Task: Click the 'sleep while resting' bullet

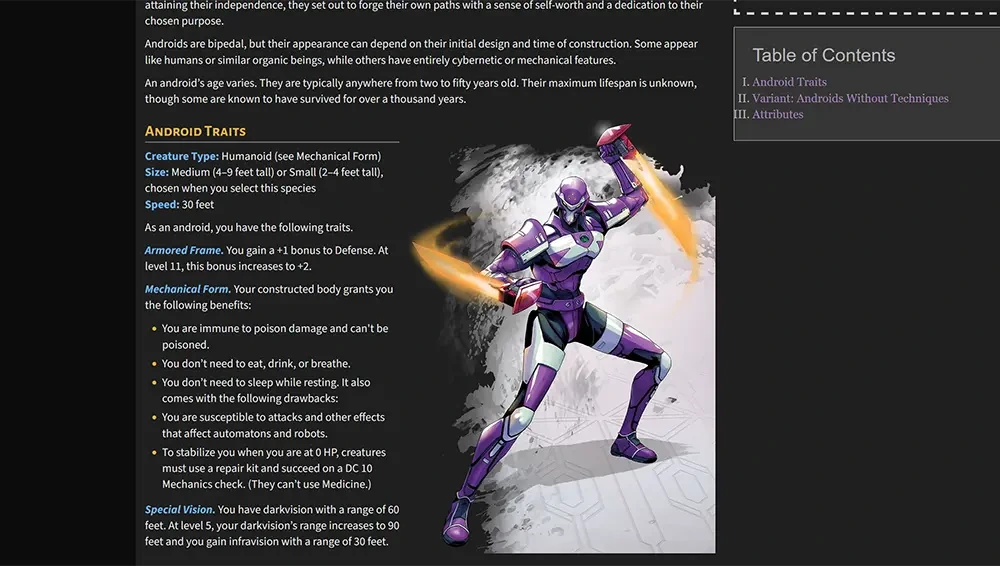Action: [266, 390]
